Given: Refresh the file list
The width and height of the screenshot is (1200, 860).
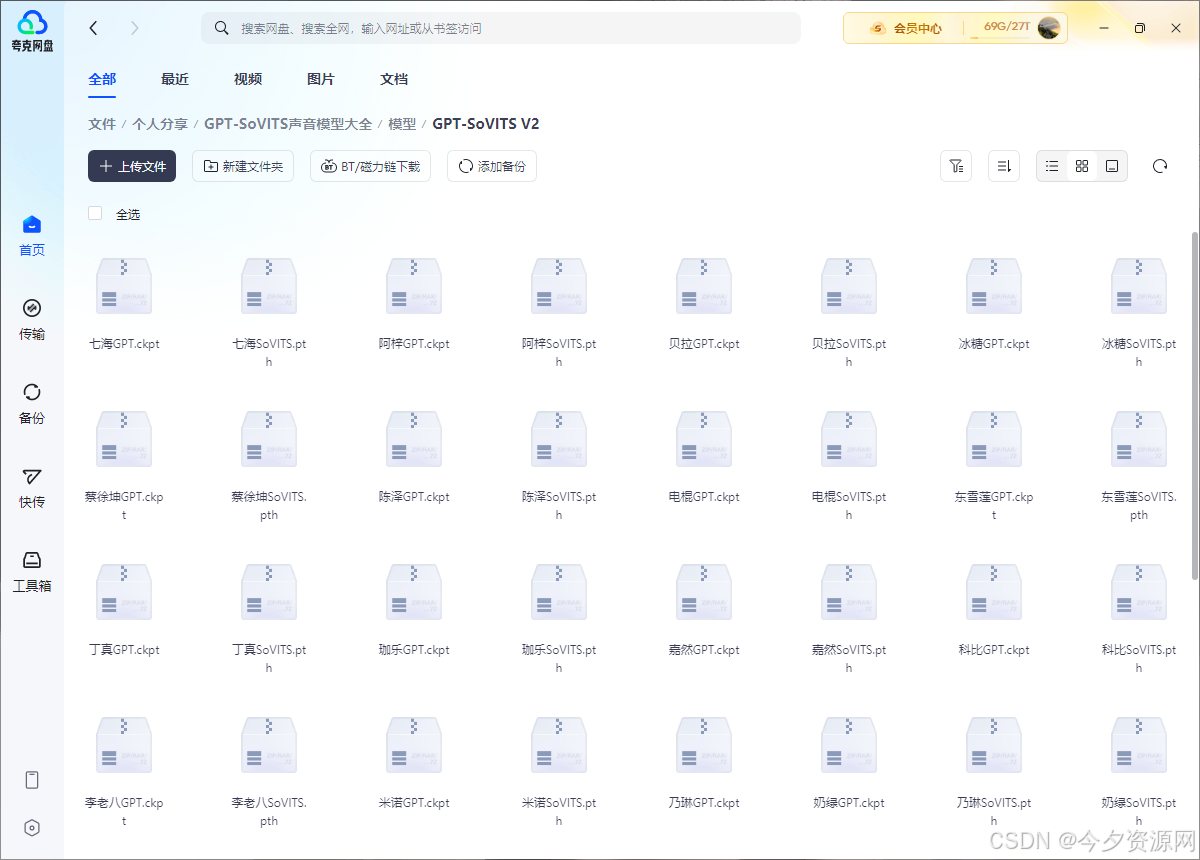Looking at the screenshot, I should 1160,166.
